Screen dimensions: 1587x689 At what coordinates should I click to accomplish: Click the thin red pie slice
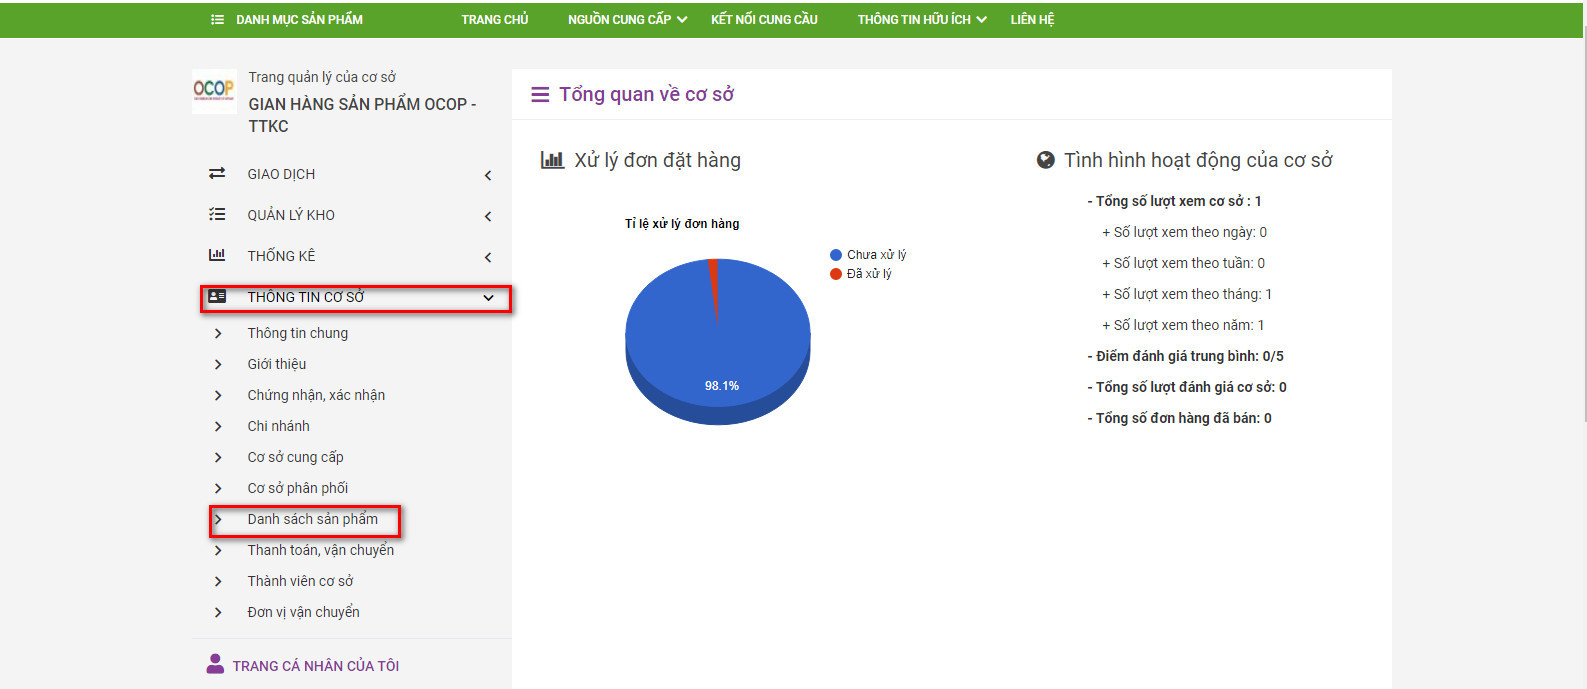tap(713, 280)
